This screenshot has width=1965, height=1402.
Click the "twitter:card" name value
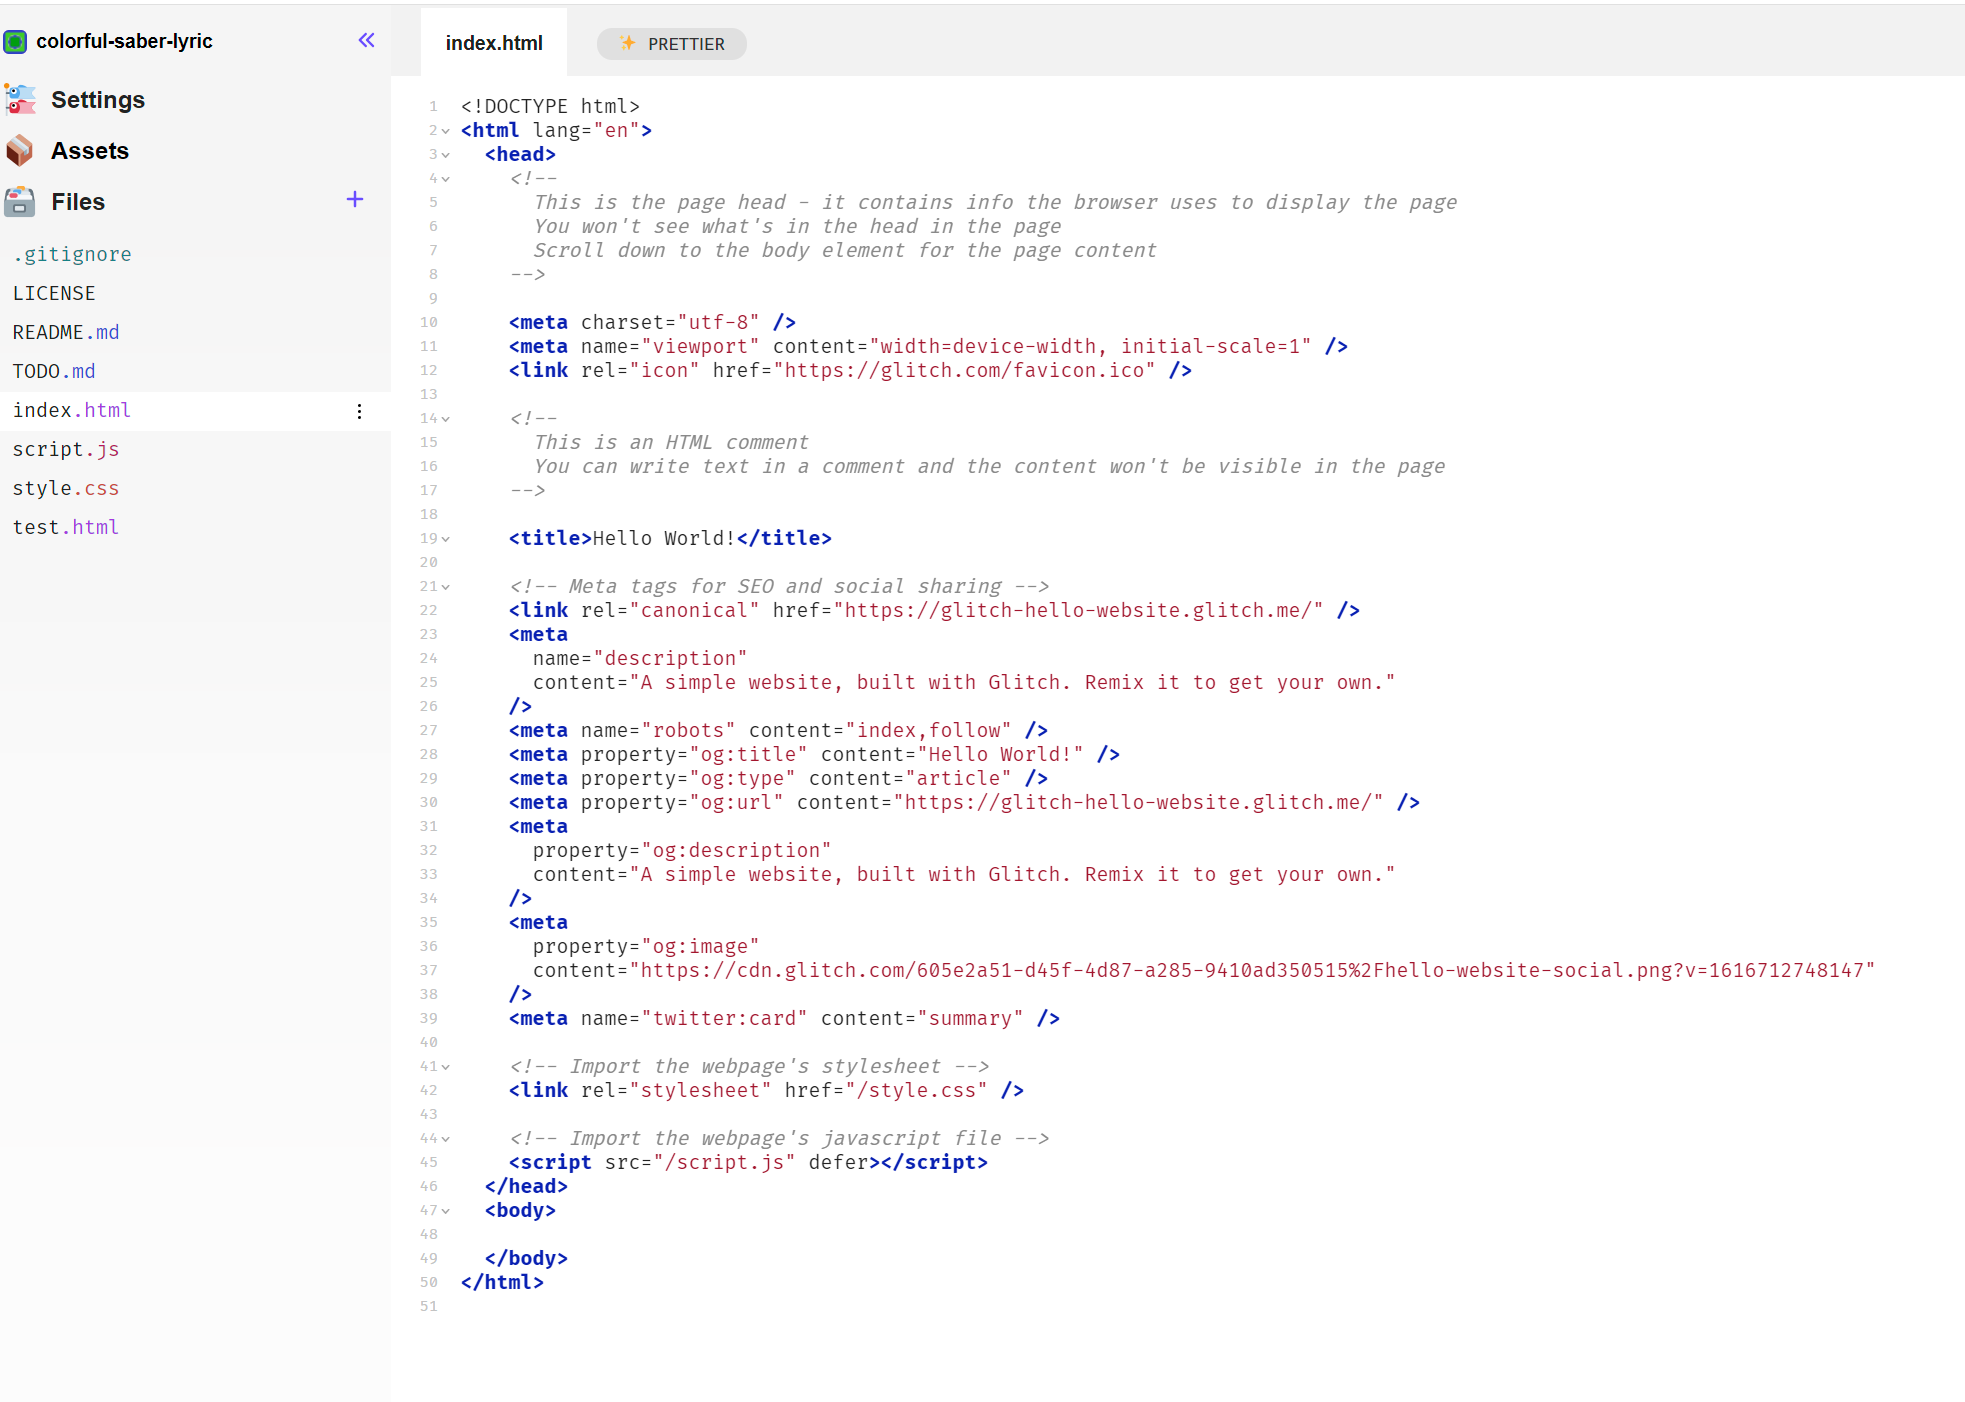(x=724, y=1018)
